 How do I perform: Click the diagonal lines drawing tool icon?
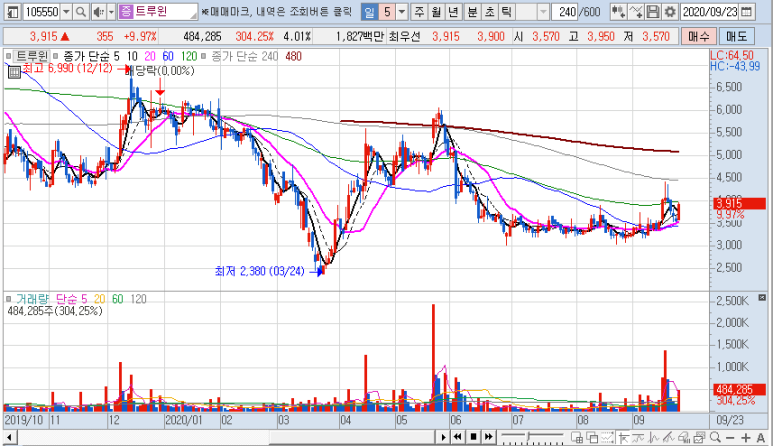pyautogui.click(x=669, y=437)
